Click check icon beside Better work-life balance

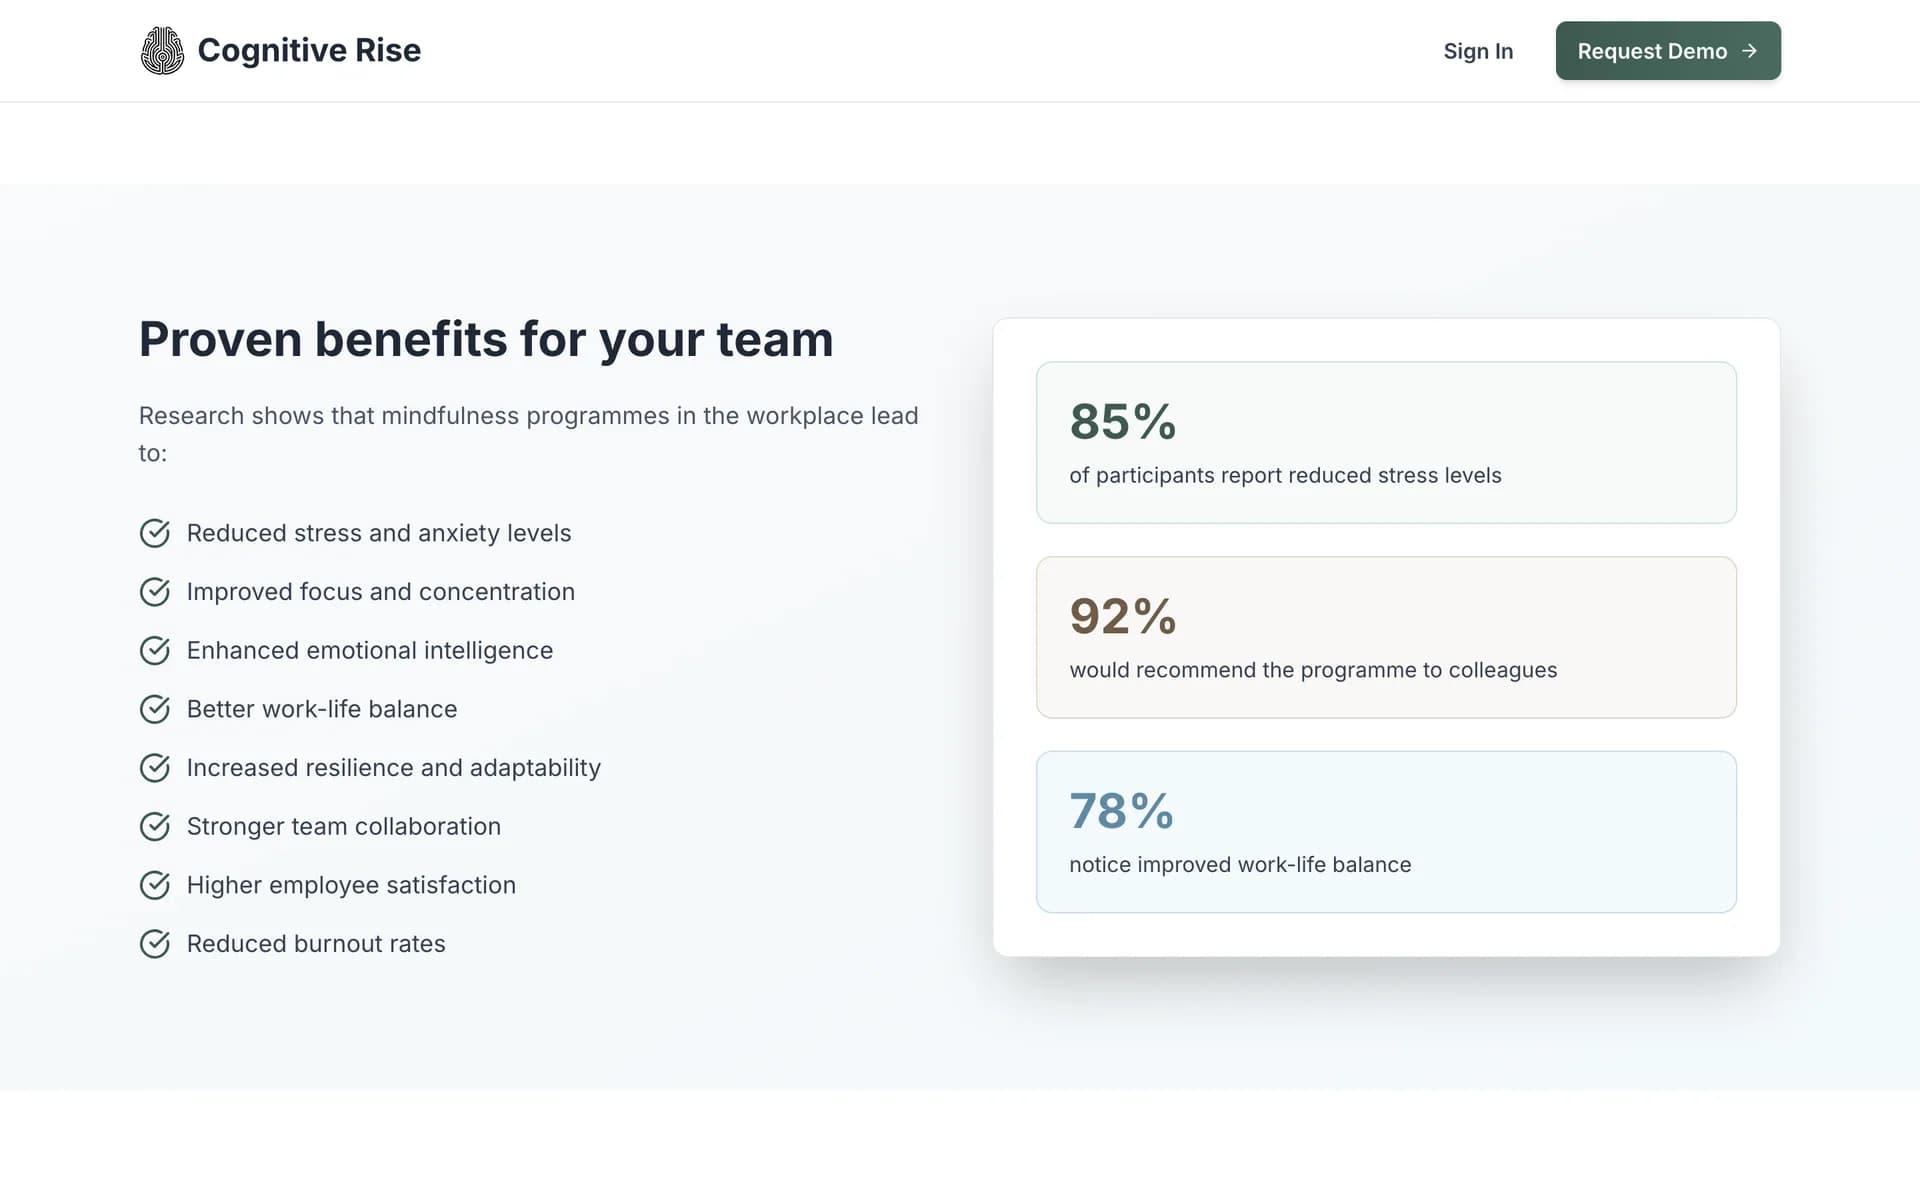pos(154,709)
